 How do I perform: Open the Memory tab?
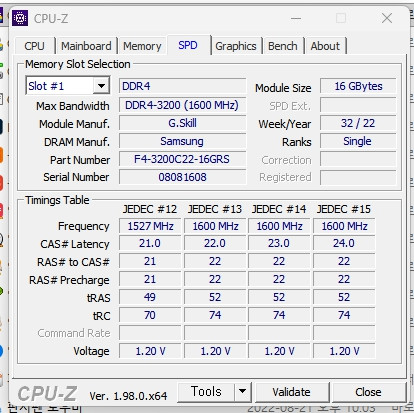pos(142,46)
